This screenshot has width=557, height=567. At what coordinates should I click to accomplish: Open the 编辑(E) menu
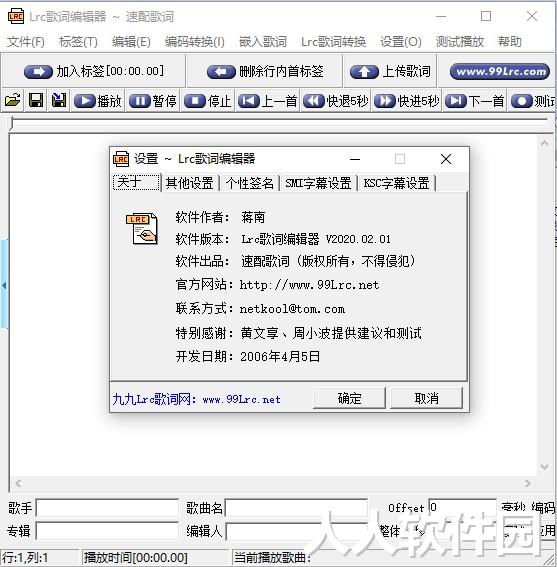[131, 42]
